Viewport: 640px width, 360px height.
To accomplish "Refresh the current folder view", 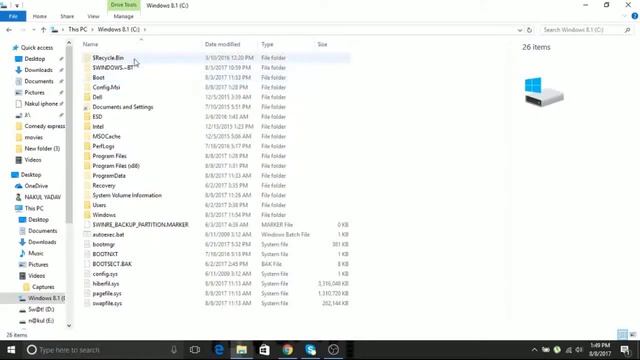I will coord(529,30).
